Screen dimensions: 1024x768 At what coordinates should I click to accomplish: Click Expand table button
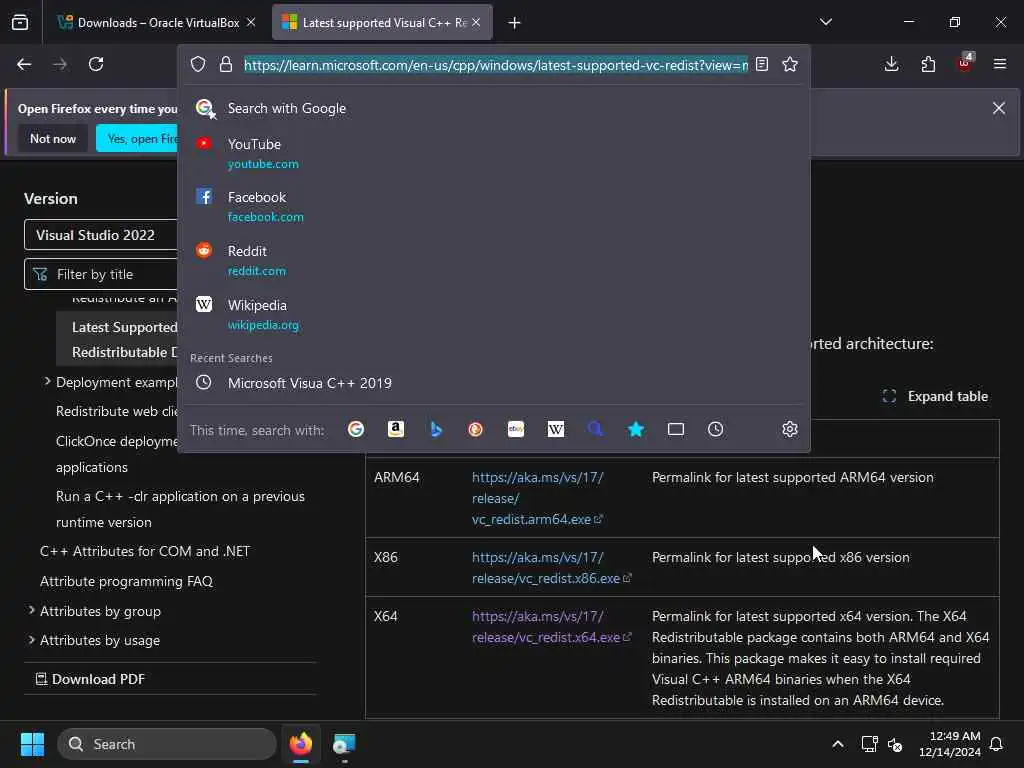point(935,396)
